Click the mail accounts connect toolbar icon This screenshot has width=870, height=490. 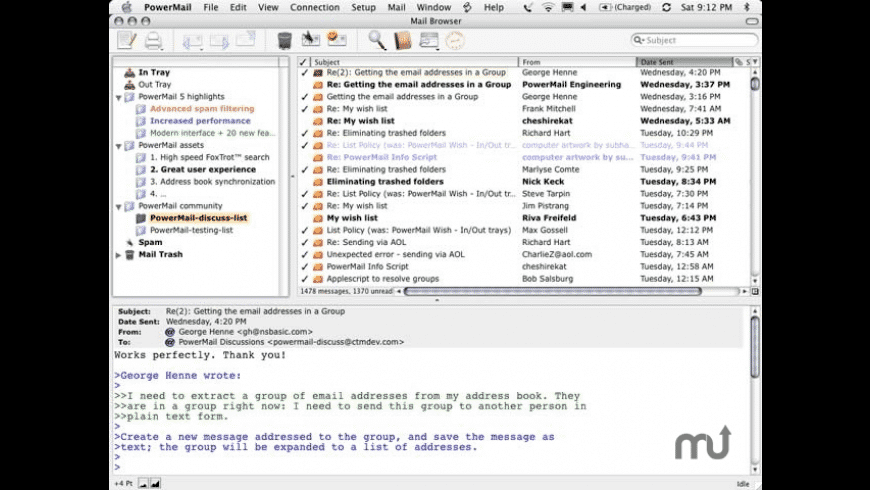pos(428,41)
